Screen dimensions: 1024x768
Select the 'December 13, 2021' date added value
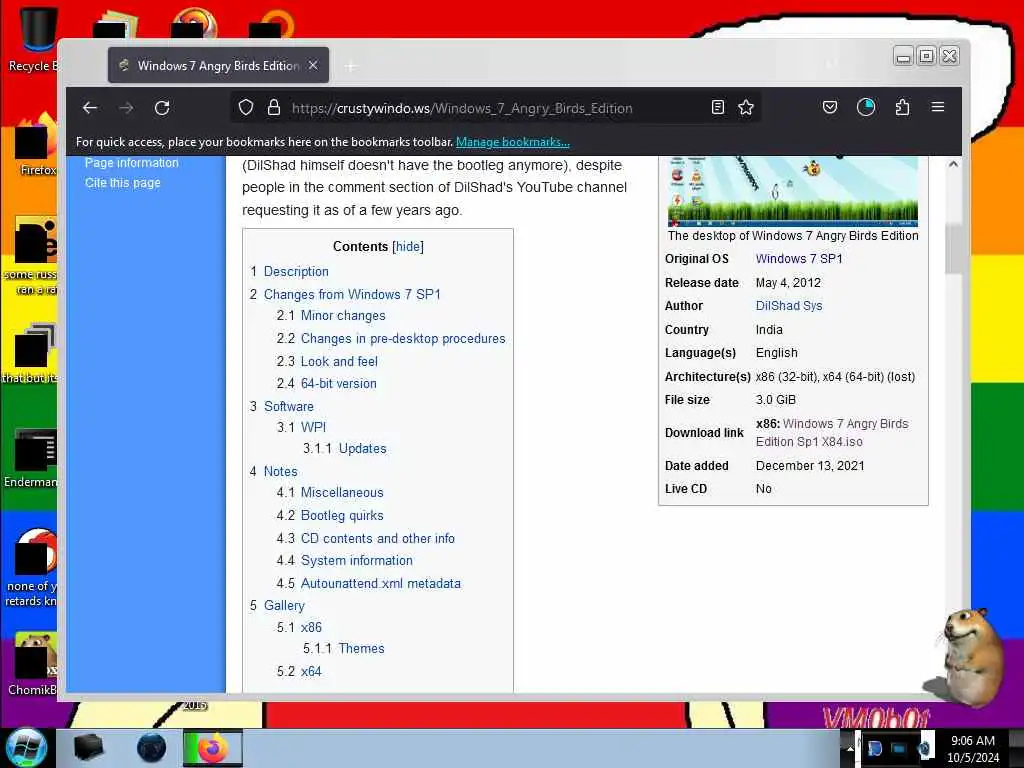pyautogui.click(x=810, y=466)
